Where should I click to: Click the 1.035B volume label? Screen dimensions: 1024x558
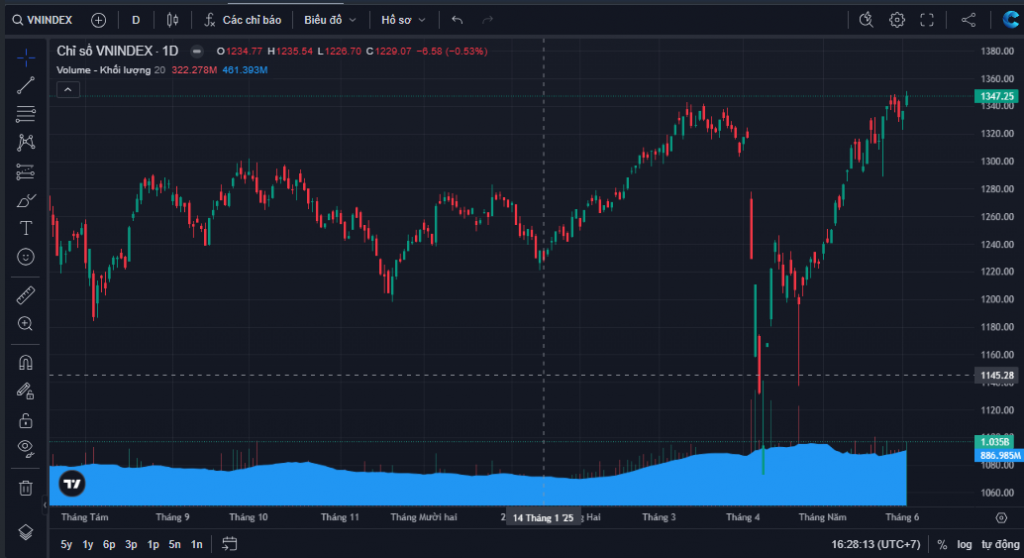pyautogui.click(x=993, y=442)
